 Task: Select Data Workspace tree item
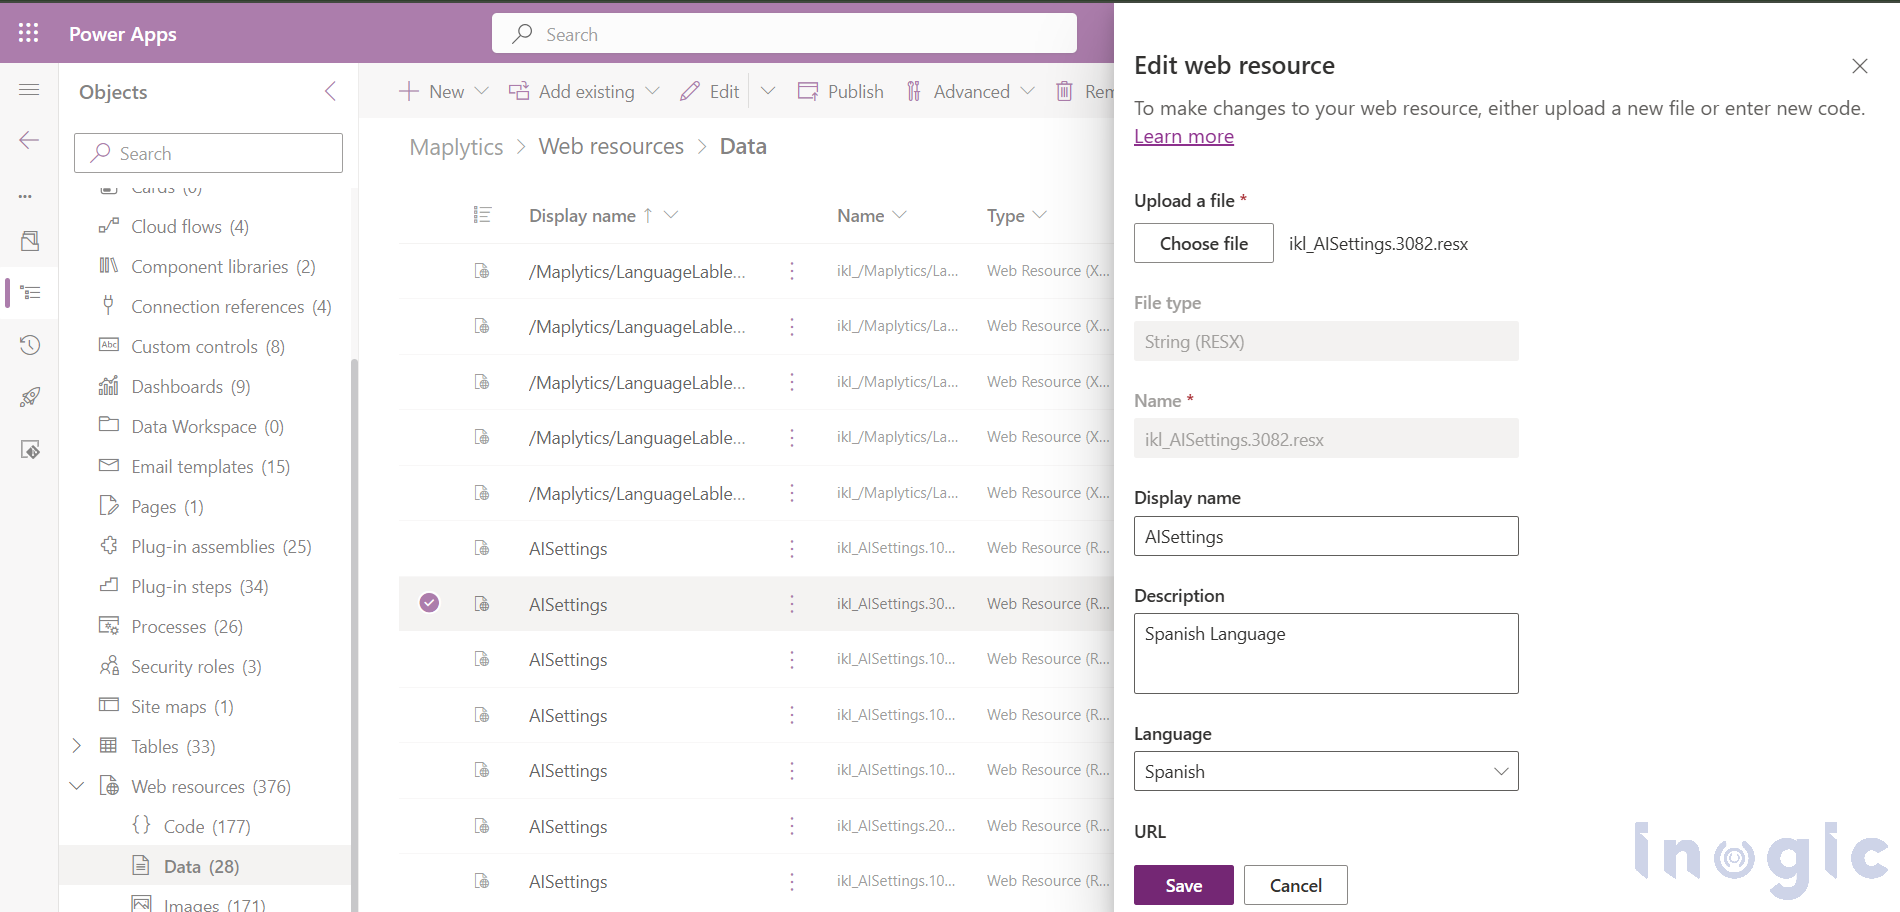[x=207, y=427]
